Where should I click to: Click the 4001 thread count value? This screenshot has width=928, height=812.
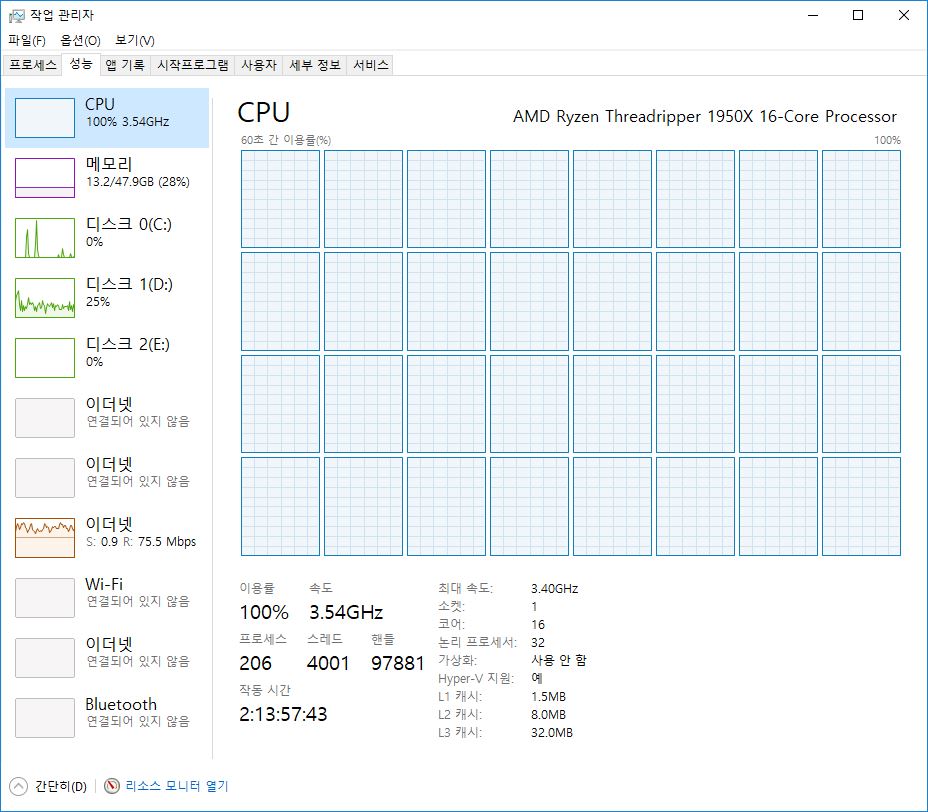(x=328, y=663)
